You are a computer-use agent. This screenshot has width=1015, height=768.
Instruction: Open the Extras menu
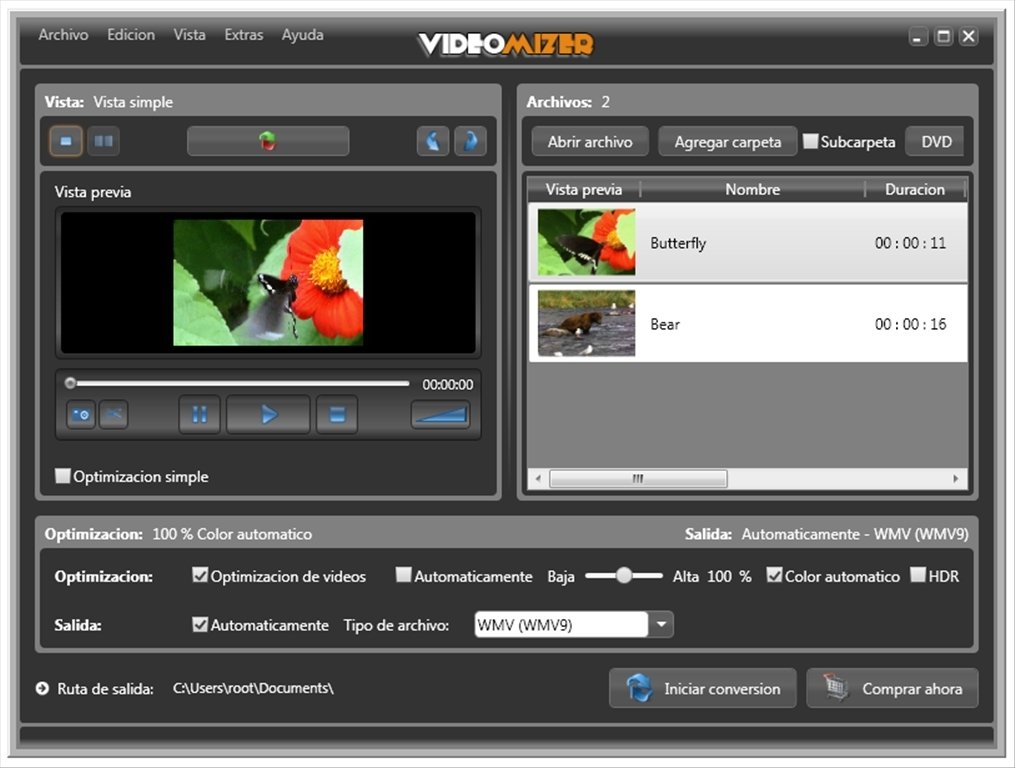(x=244, y=35)
